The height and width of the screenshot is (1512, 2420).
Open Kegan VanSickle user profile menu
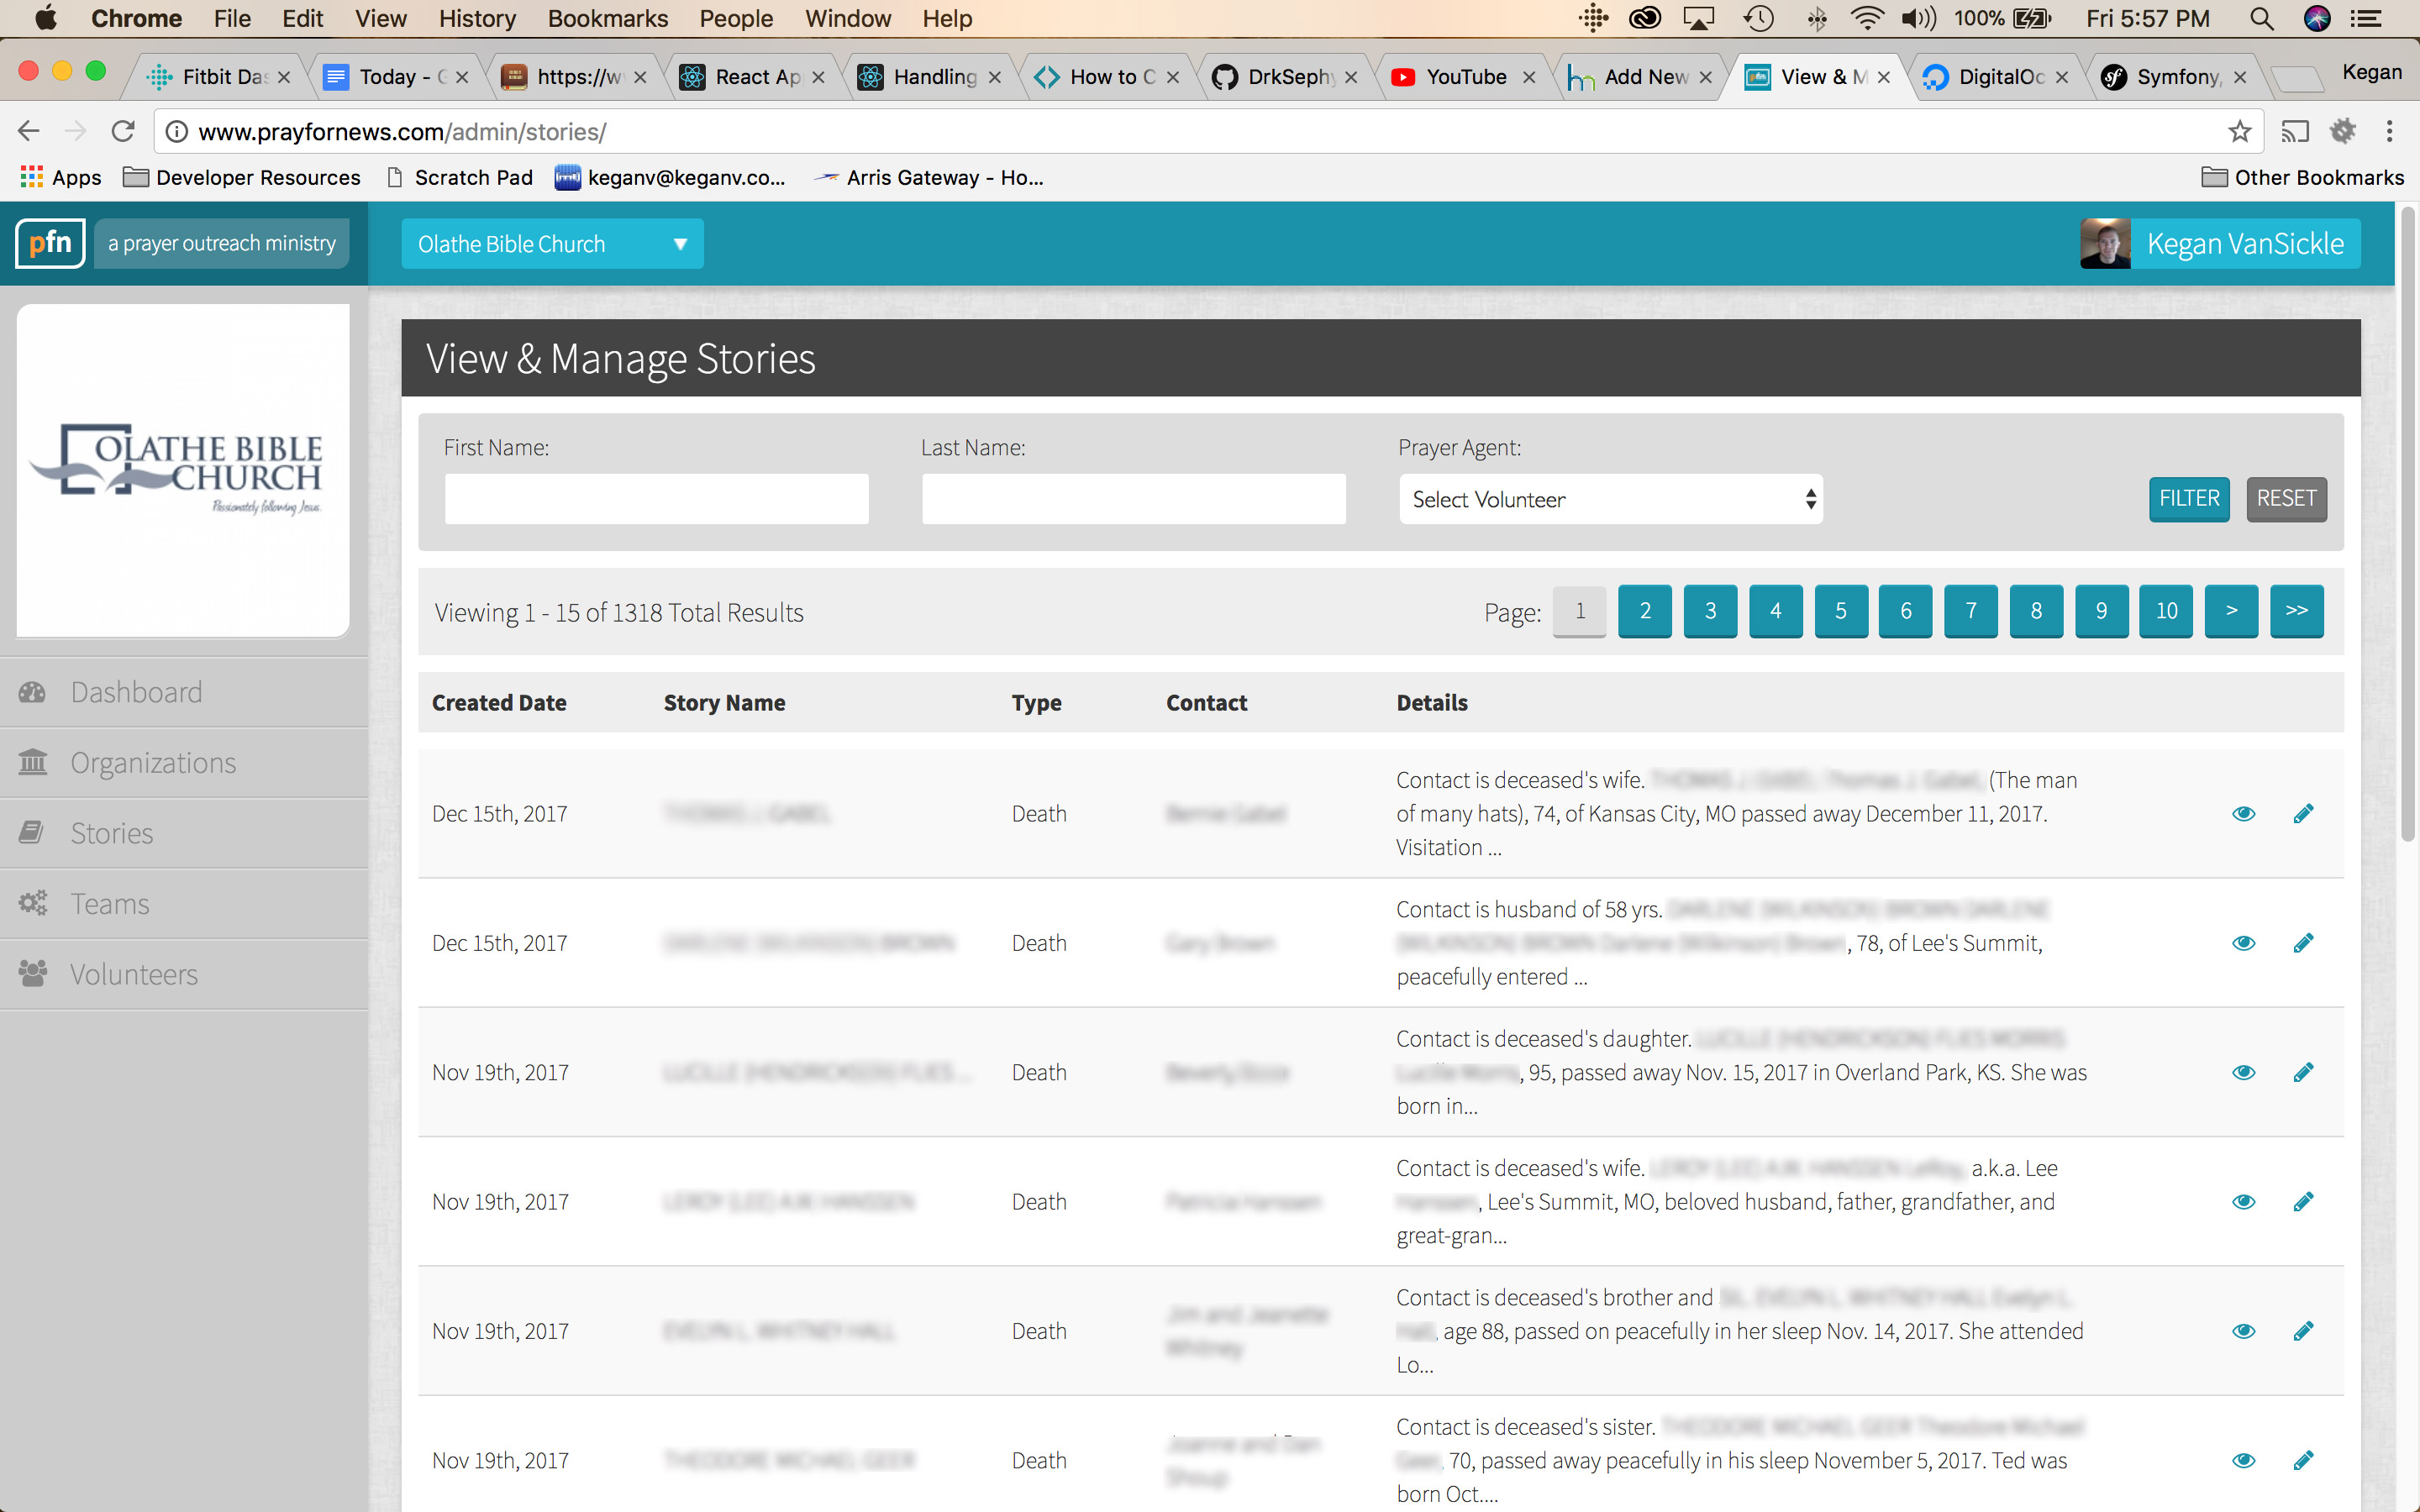[x=2220, y=244]
